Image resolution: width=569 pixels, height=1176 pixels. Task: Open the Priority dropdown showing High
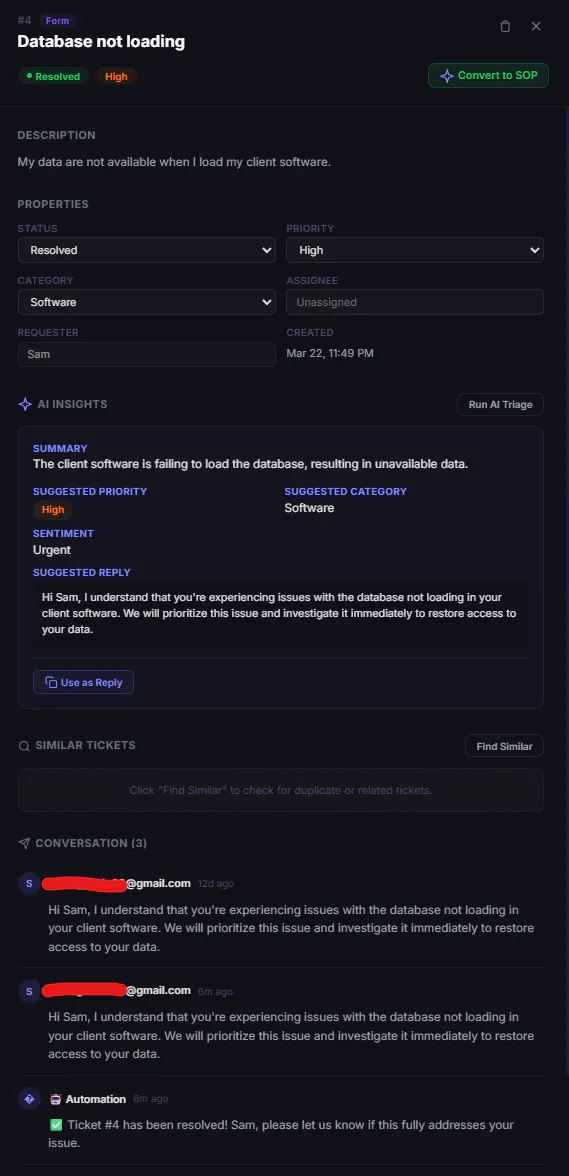[415, 250]
